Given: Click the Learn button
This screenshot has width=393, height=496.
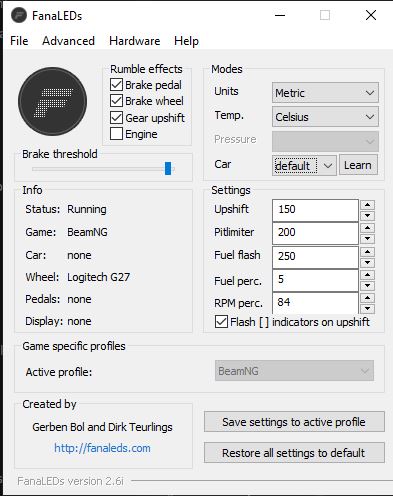Looking at the screenshot, I should click(358, 165).
